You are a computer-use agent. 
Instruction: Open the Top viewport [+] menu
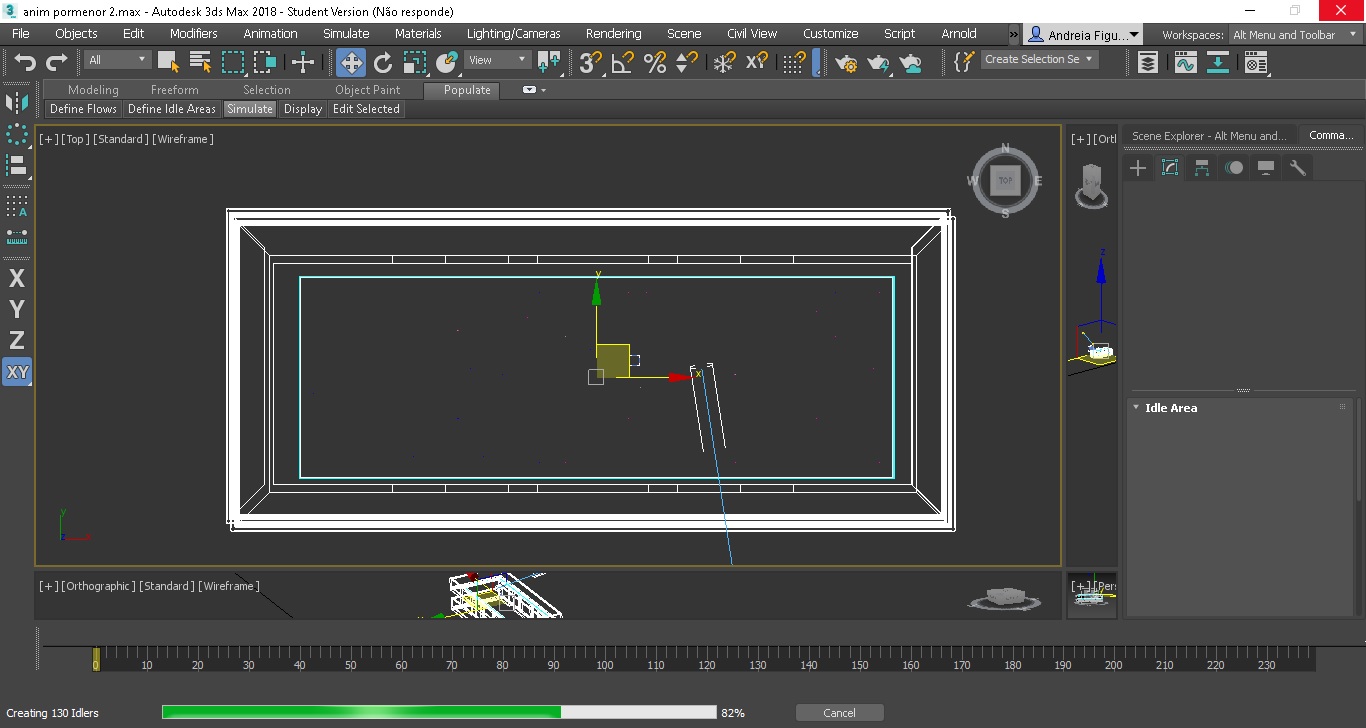click(48, 139)
